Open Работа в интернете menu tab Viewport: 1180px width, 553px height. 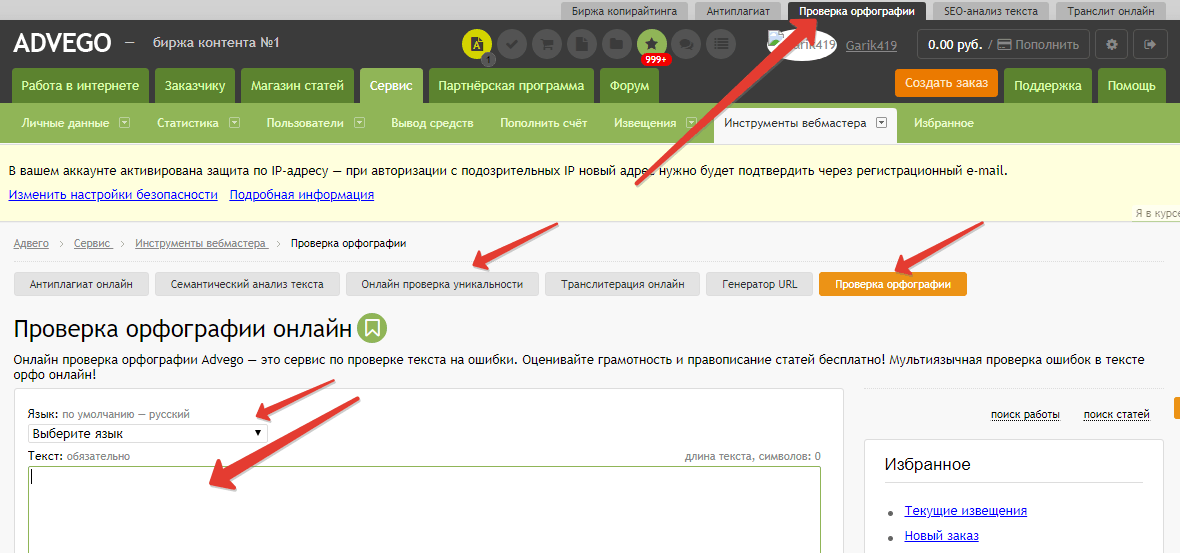81,86
